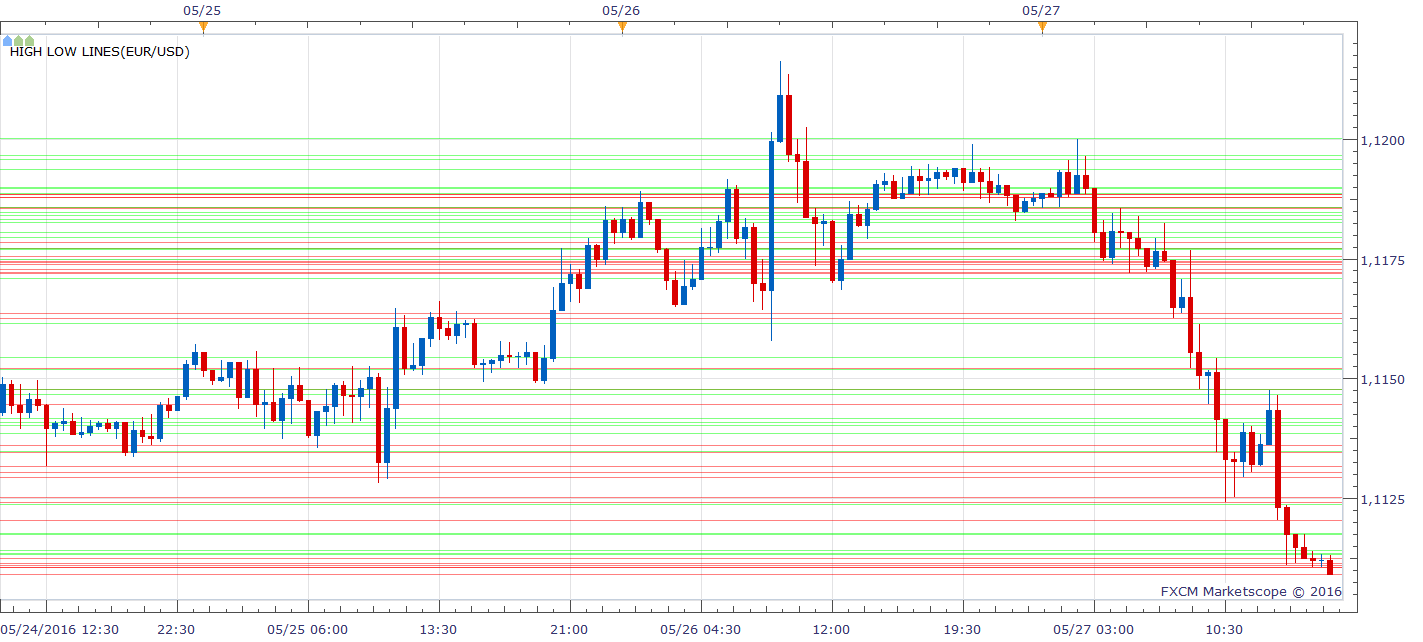Click the 05/24/2016 12:30 time label
Image resolution: width=1423 pixels, height=642 pixels.
coord(60,629)
